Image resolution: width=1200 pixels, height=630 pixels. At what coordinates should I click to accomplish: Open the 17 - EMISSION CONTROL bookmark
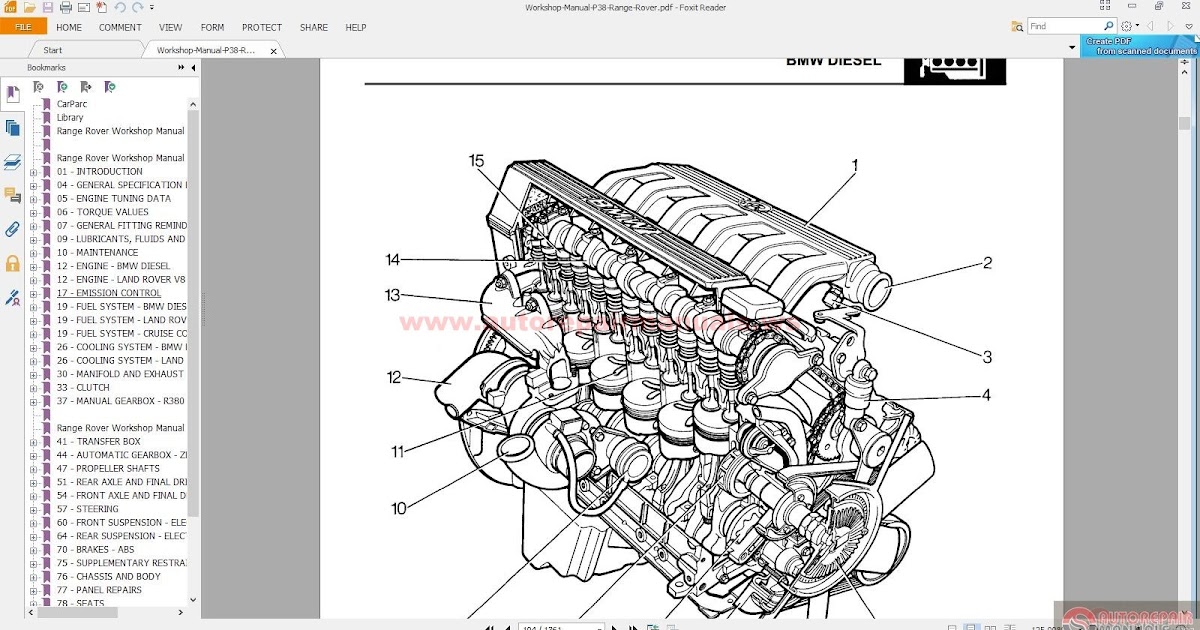(108, 293)
